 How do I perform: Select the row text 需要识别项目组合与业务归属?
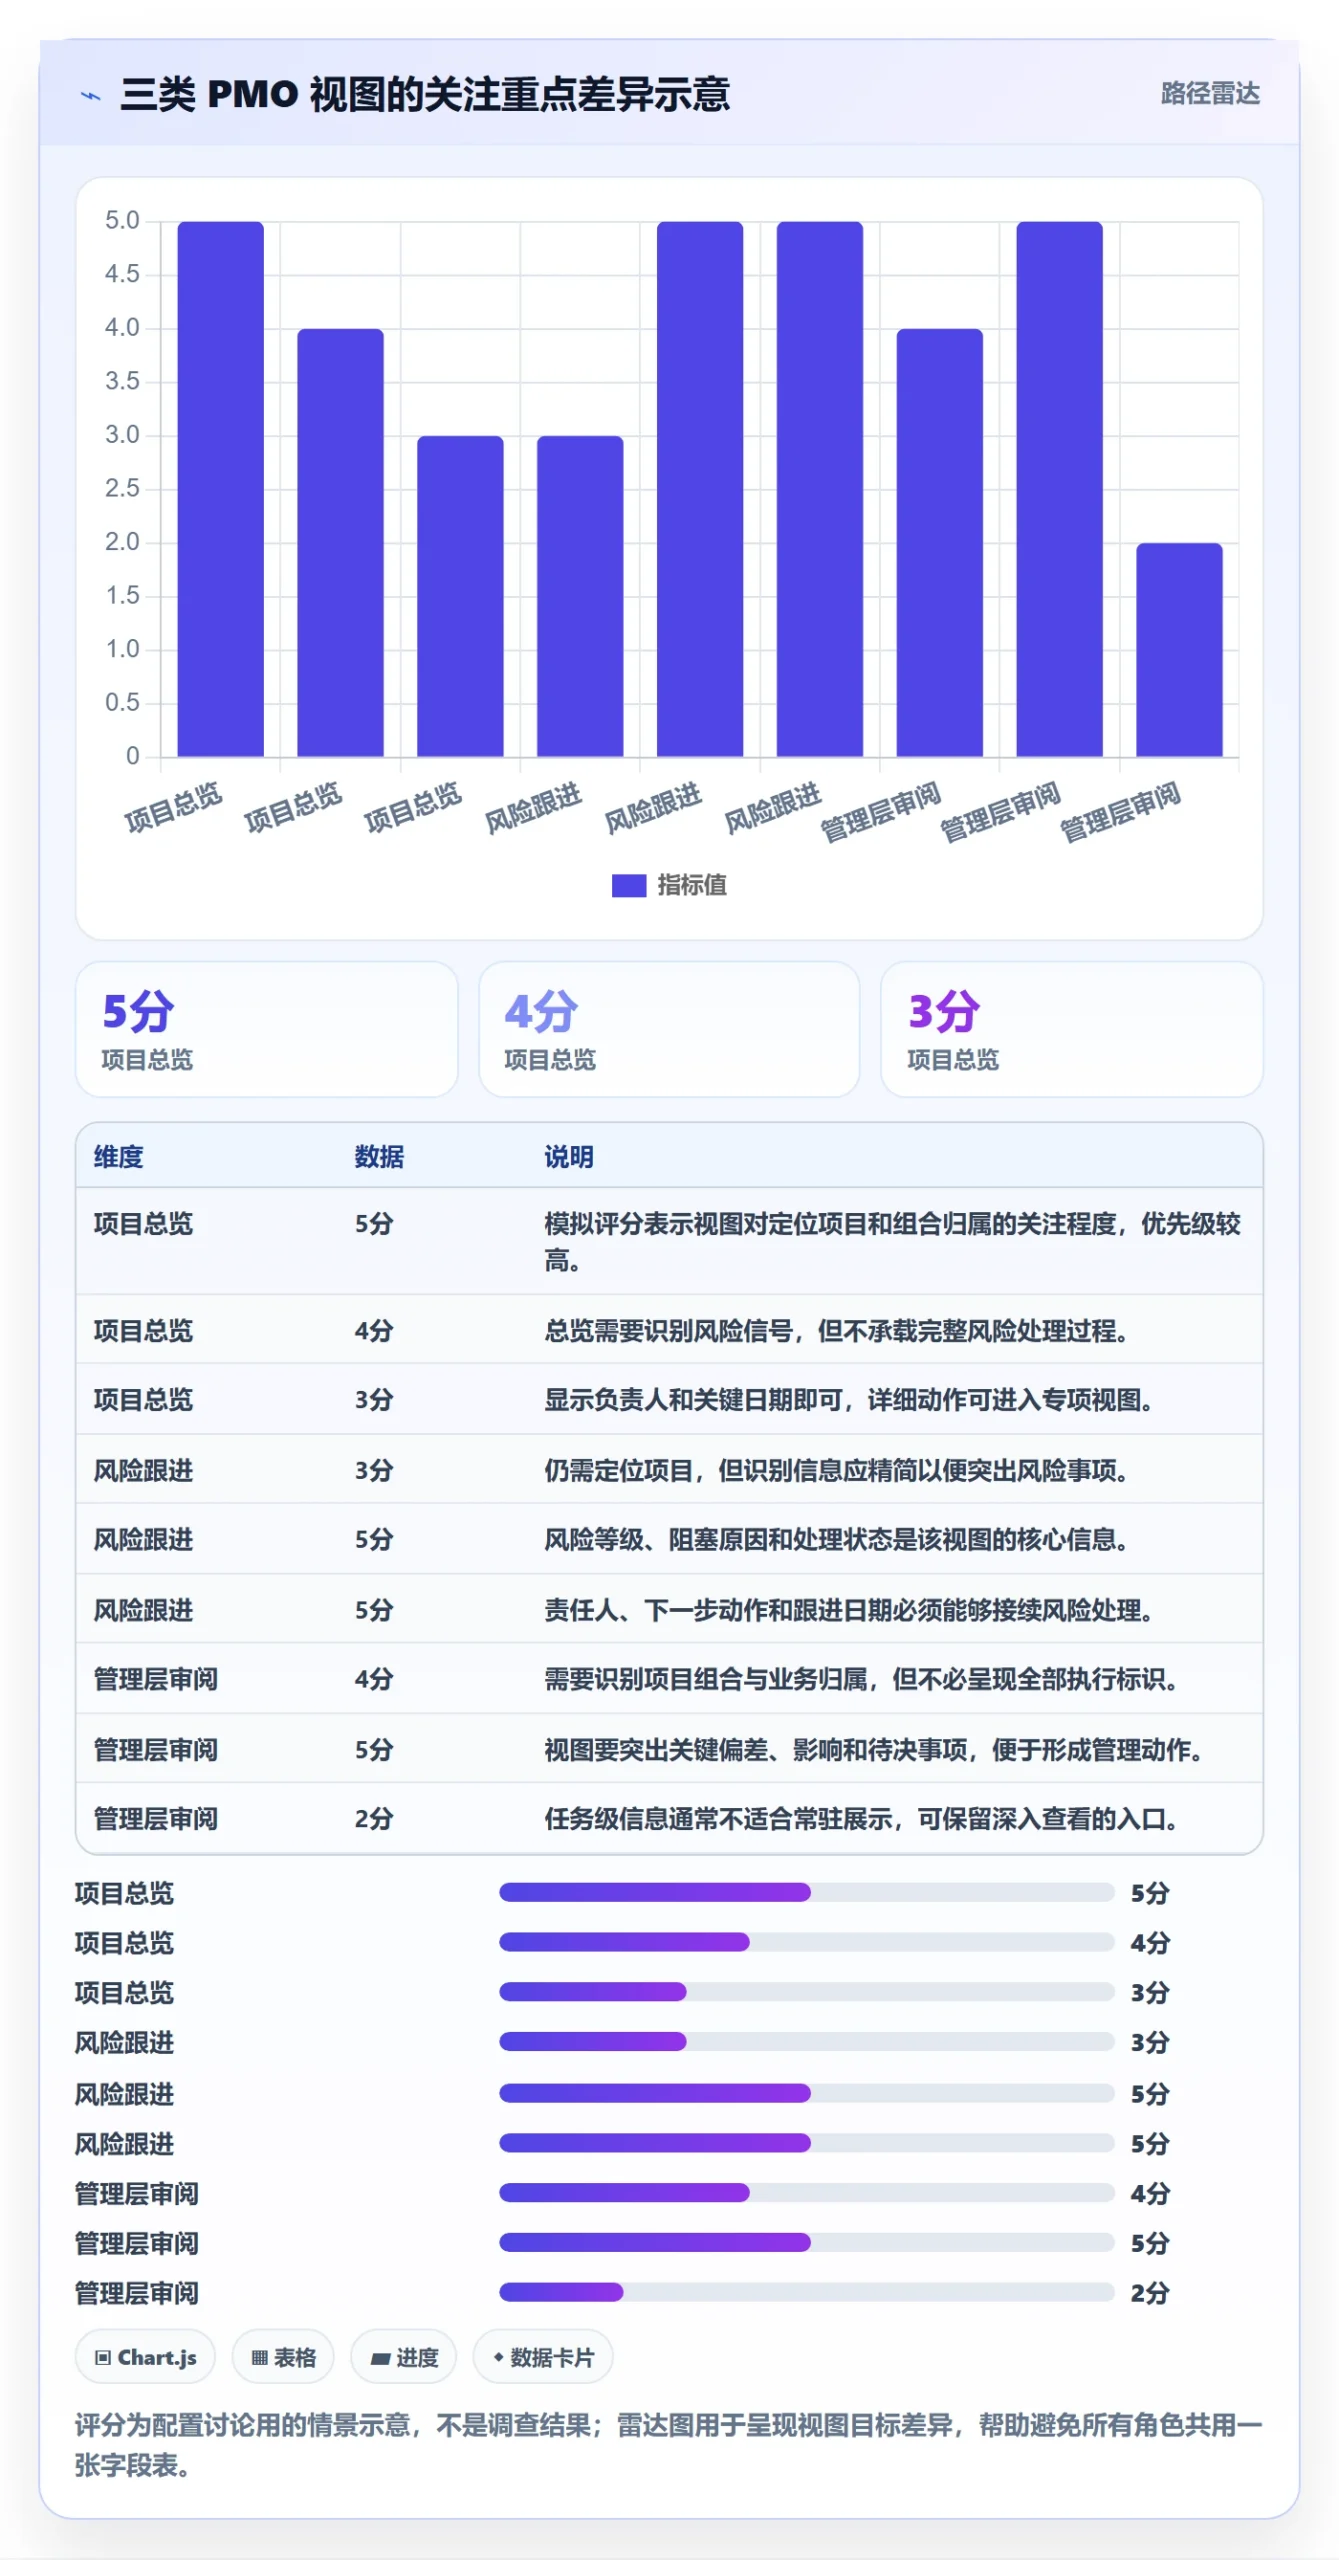pos(862,1680)
